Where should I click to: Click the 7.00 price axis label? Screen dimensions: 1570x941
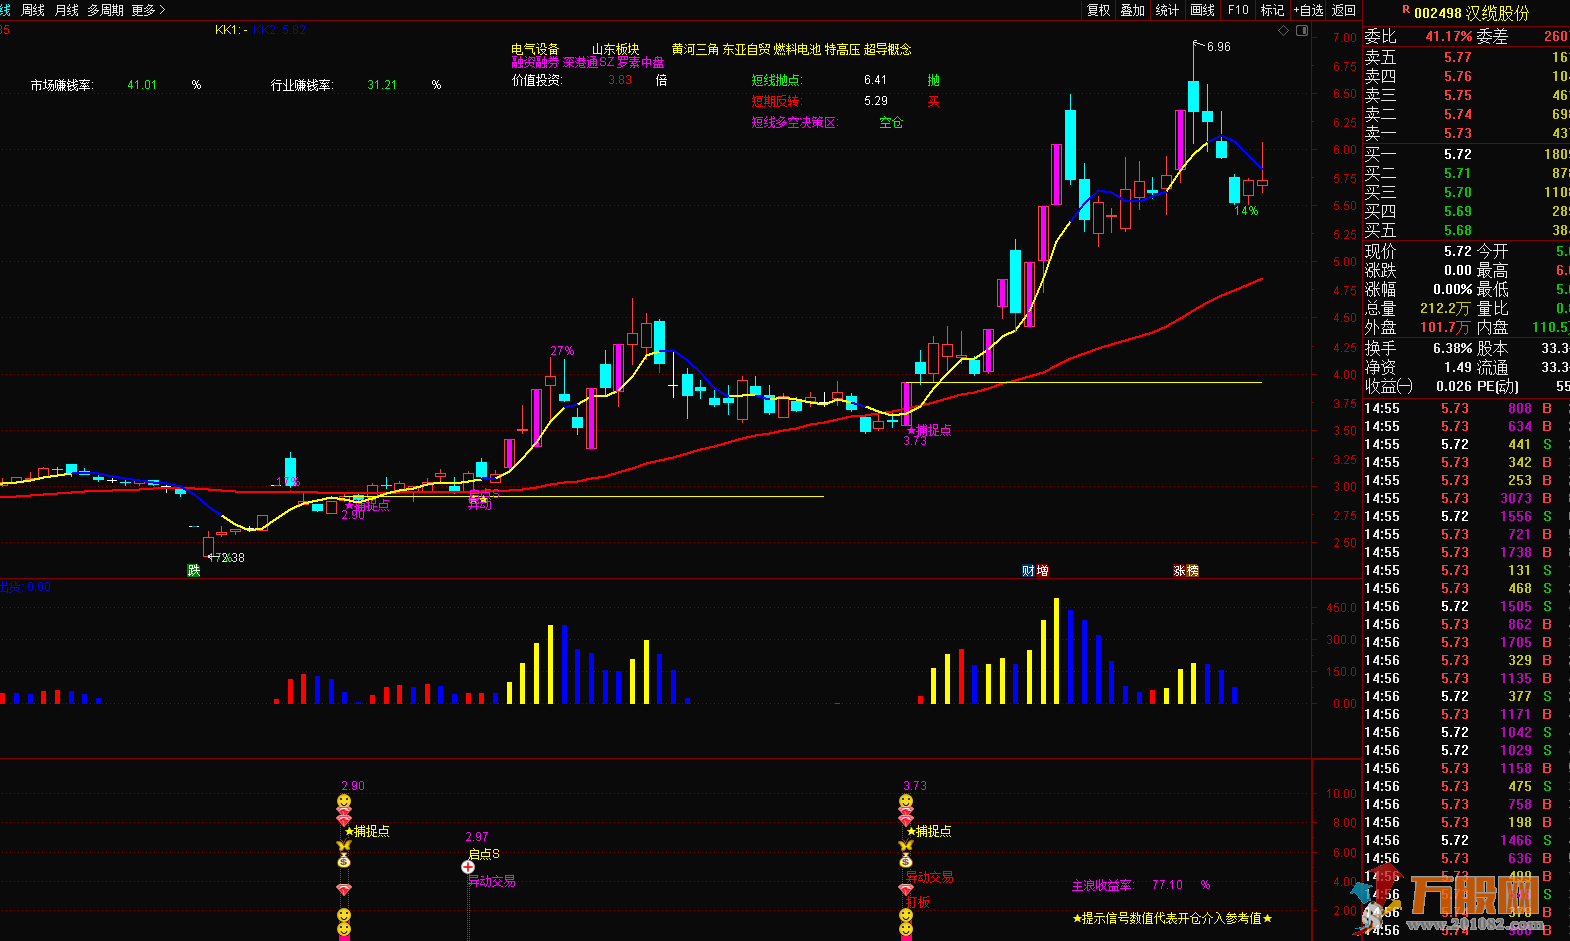click(x=1344, y=37)
